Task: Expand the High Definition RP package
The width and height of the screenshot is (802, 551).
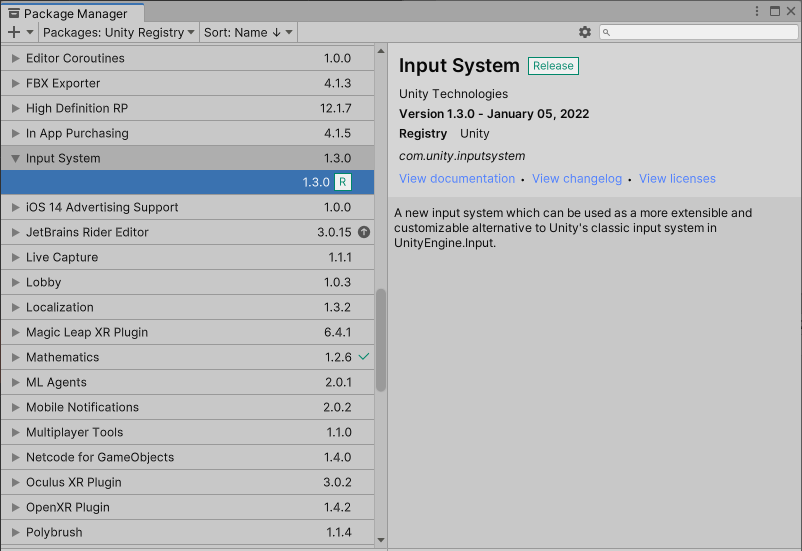Action: [15, 108]
